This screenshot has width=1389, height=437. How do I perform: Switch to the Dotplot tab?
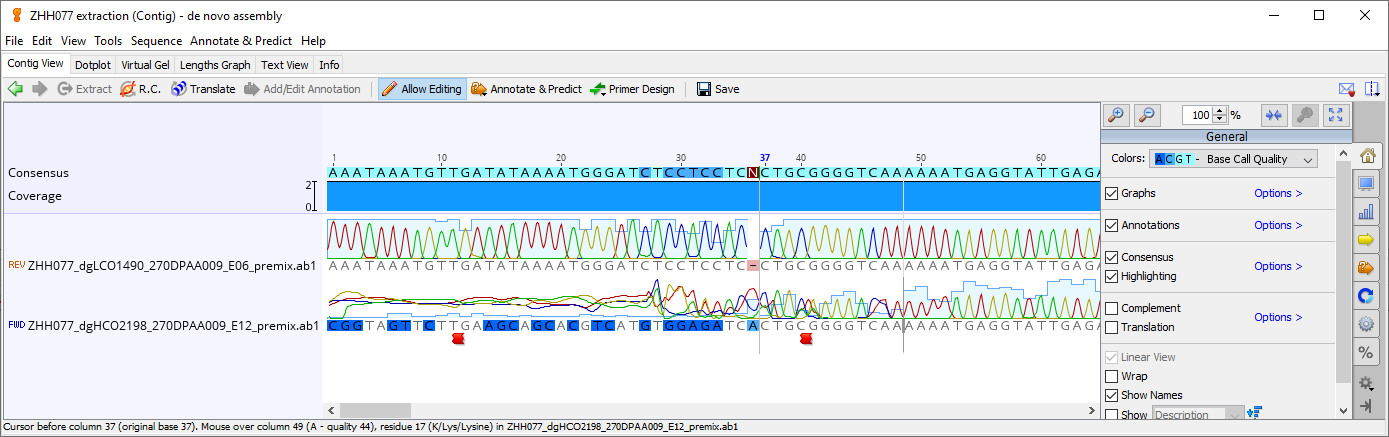point(93,64)
